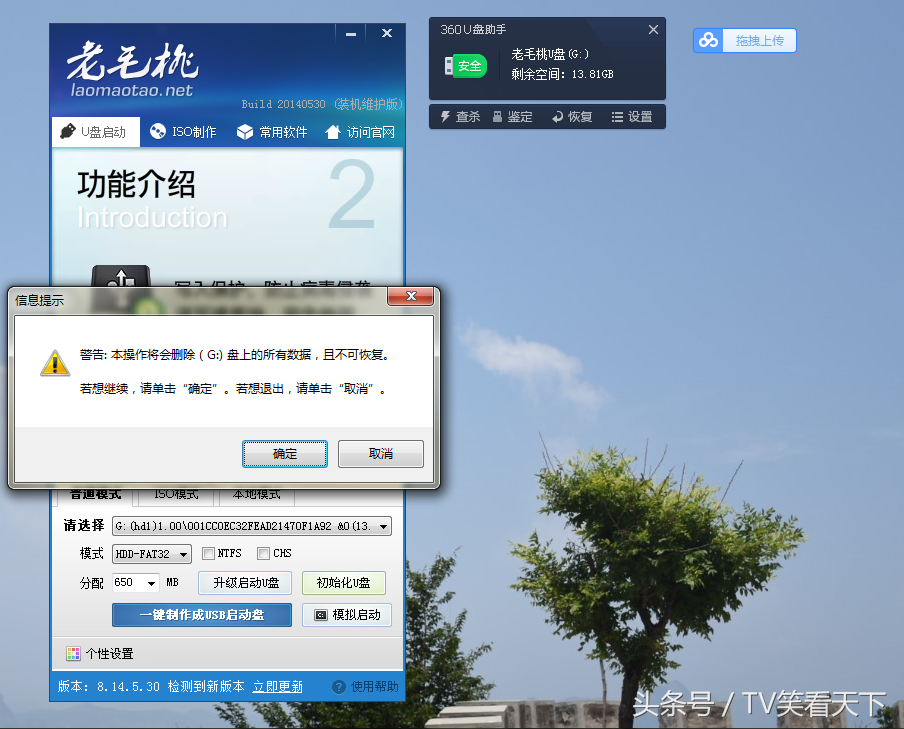Click the 初始化U盘 button
Screen dimensions: 904x729
click(344, 583)
